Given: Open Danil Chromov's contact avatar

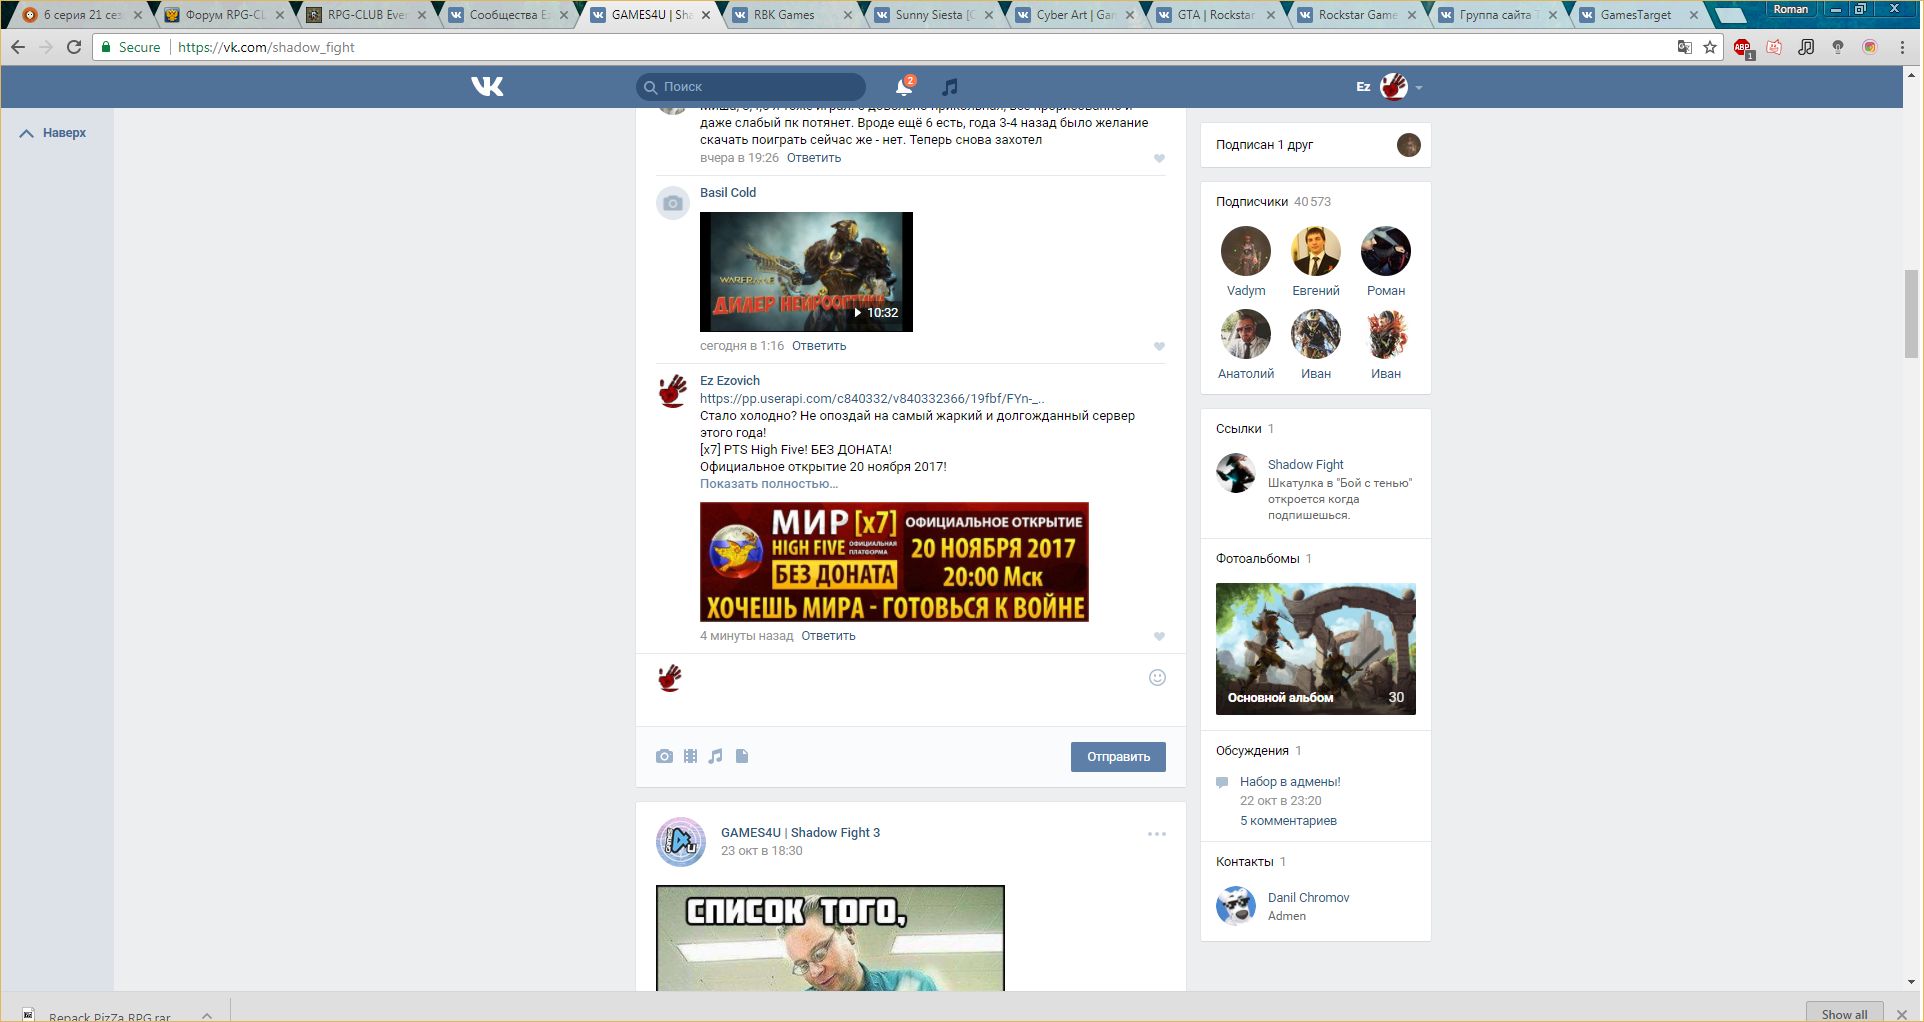Looking at the screenshot, I should click(x=1235, y=906).
